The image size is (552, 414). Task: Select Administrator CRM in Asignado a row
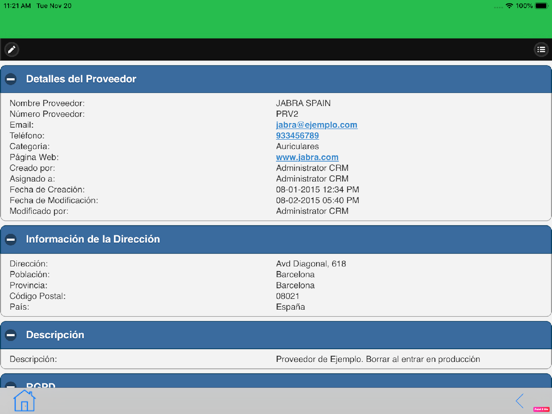coord(312,179)
